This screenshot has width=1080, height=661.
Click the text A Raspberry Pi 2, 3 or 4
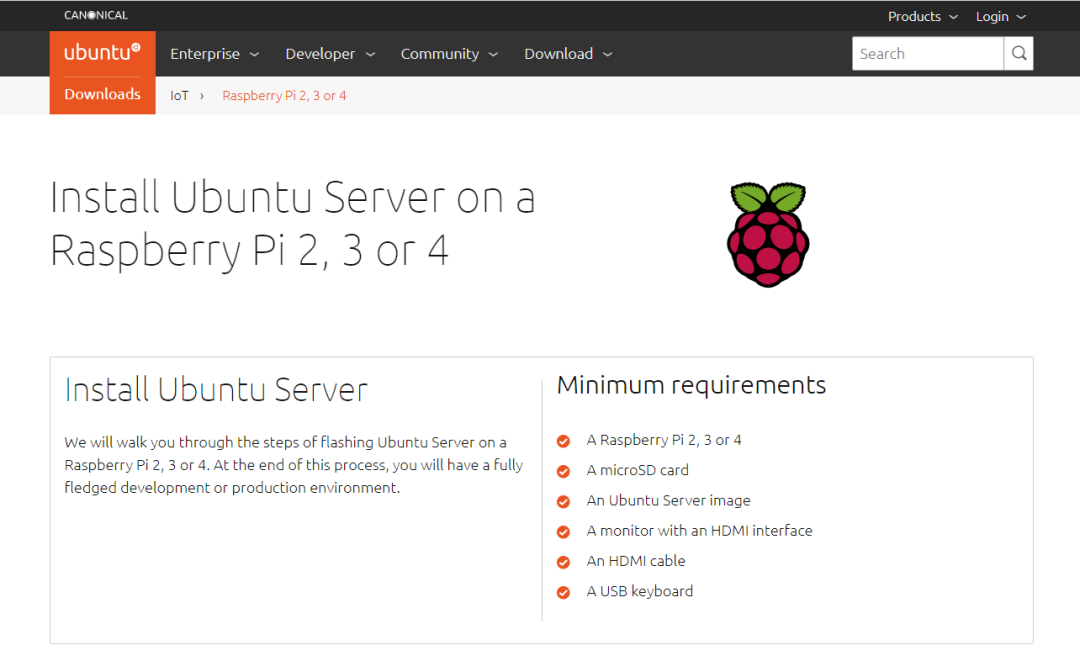[x=663, y=440]
